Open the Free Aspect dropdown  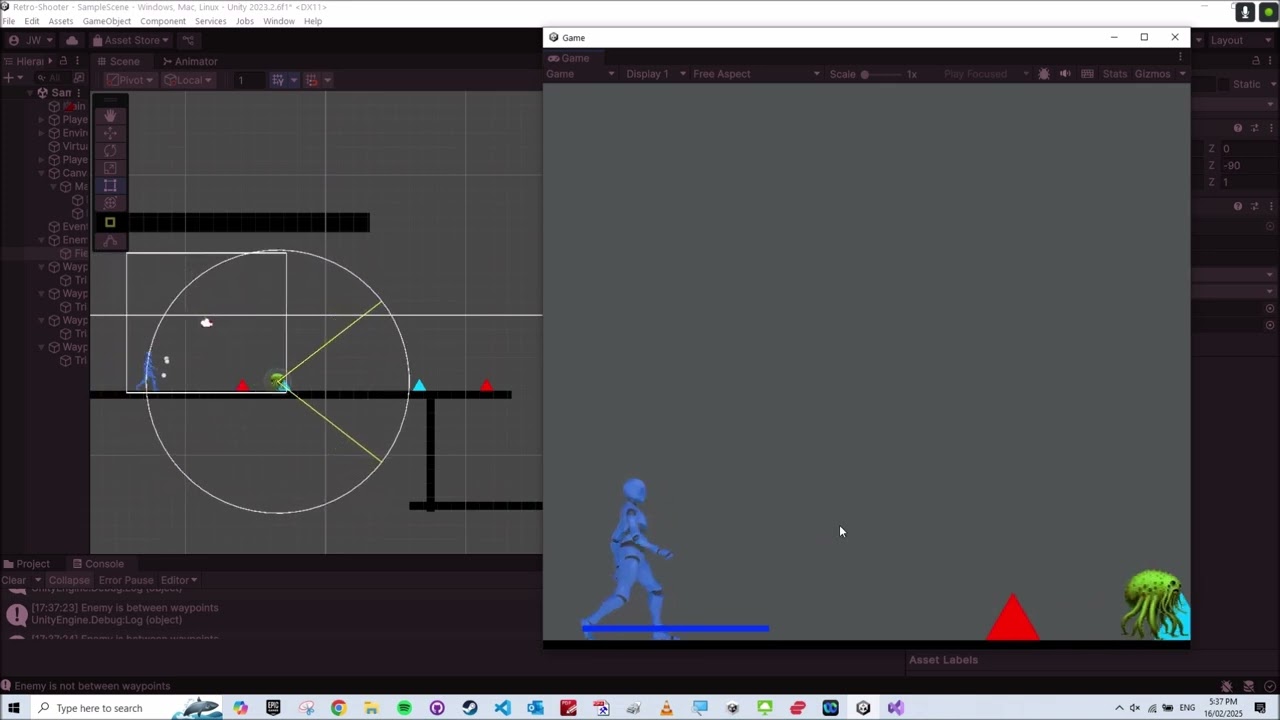tap(757, 74)
